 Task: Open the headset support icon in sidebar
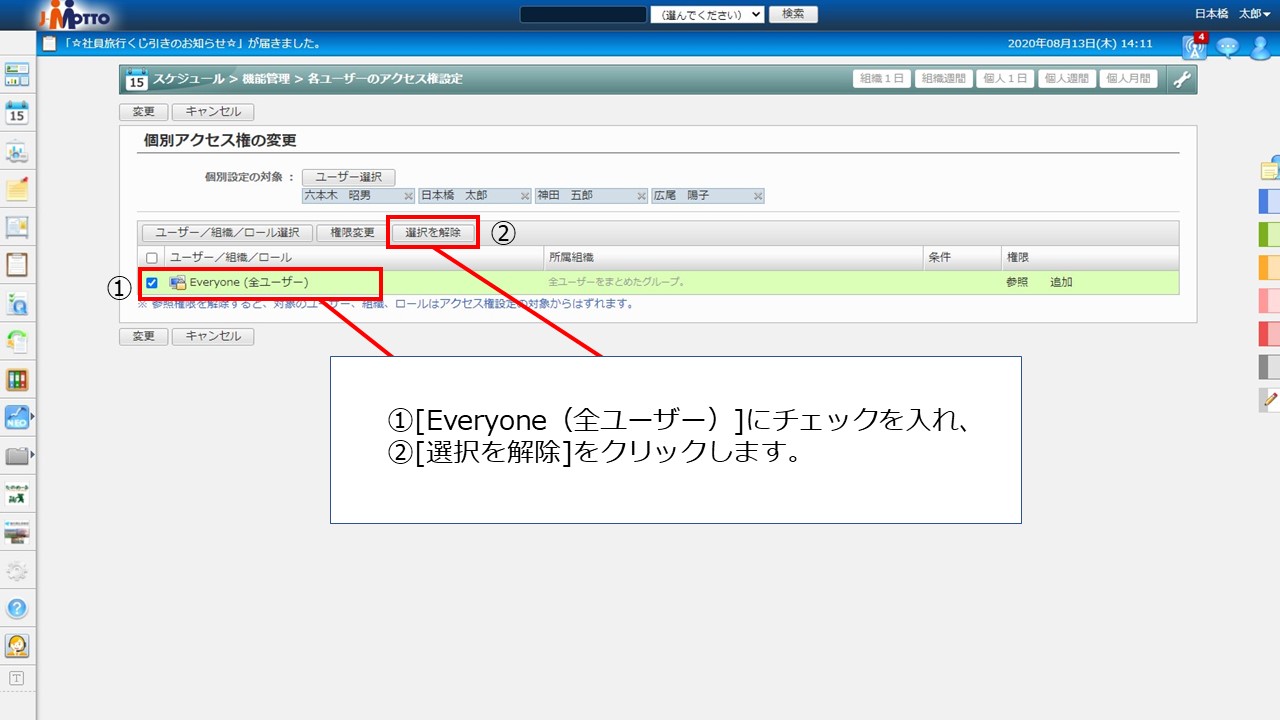17,646
